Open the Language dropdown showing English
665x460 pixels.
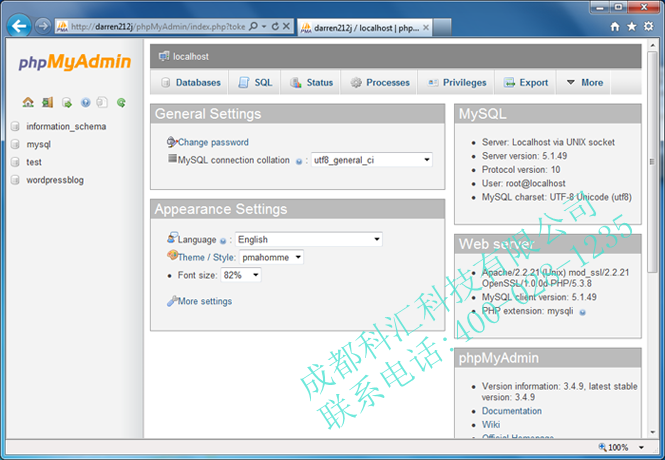(x=309, y=239)
